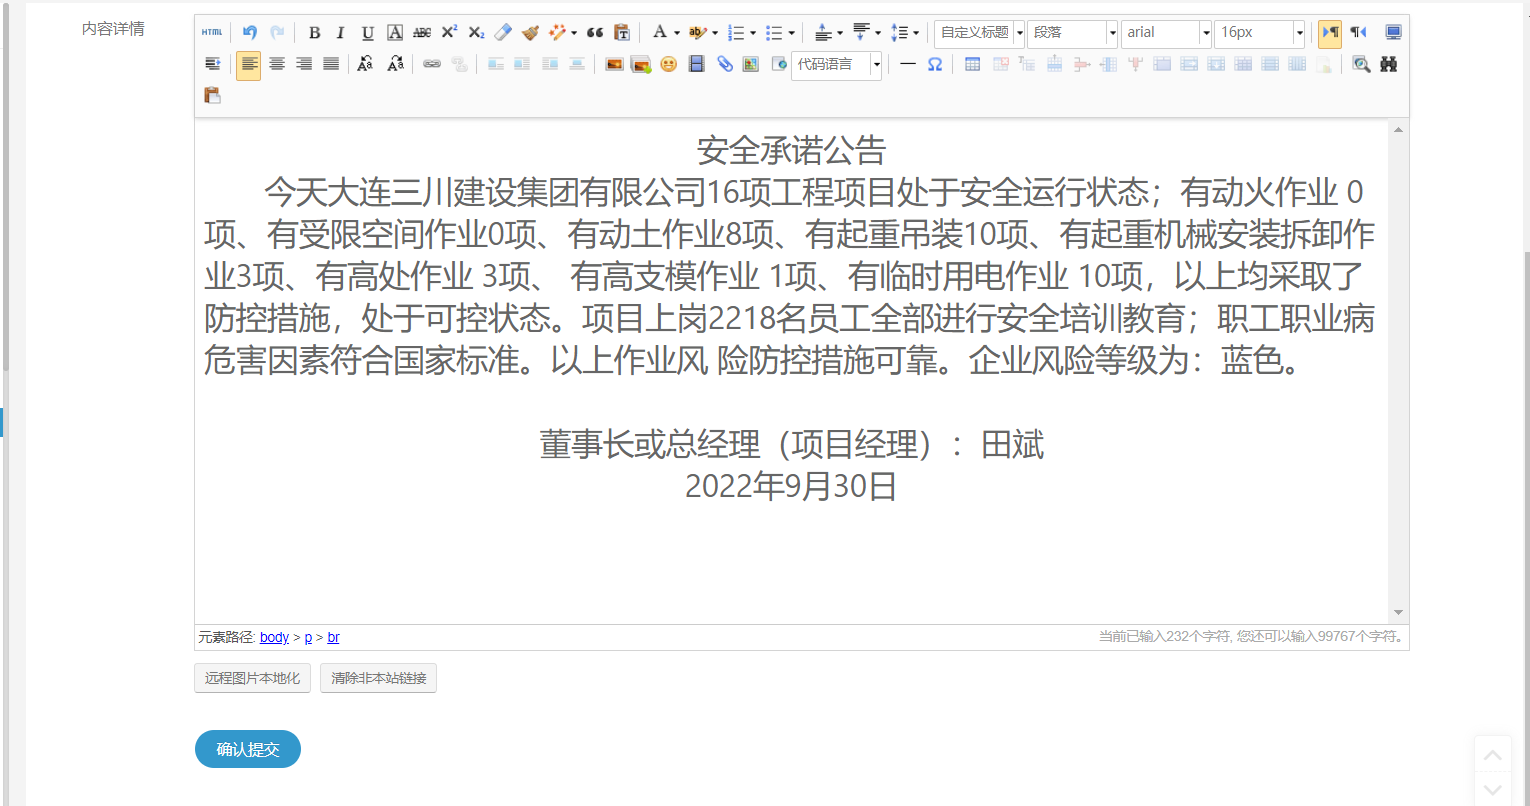Viewport: 1530px width, 806px height.
Task: Insert a blockquote
Action: point(595,33)
